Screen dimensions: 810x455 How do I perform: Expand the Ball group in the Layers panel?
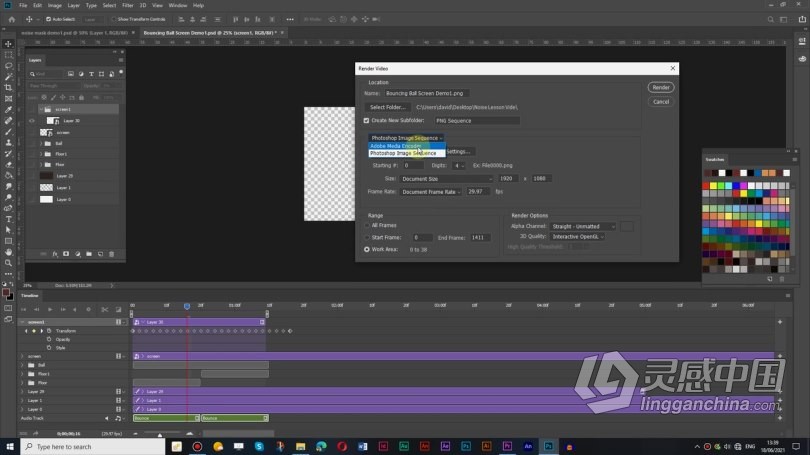(x=41, y=143)
